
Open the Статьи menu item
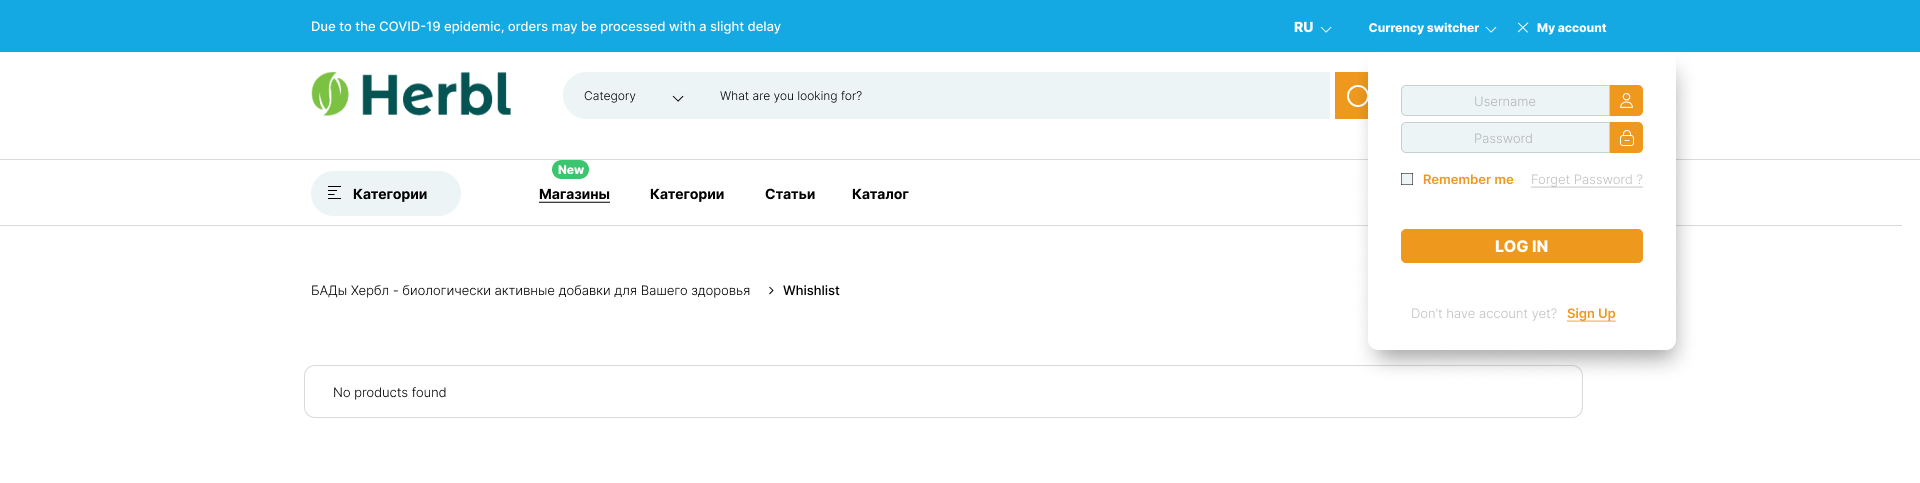pyautogui.click(x=790, y=194)
